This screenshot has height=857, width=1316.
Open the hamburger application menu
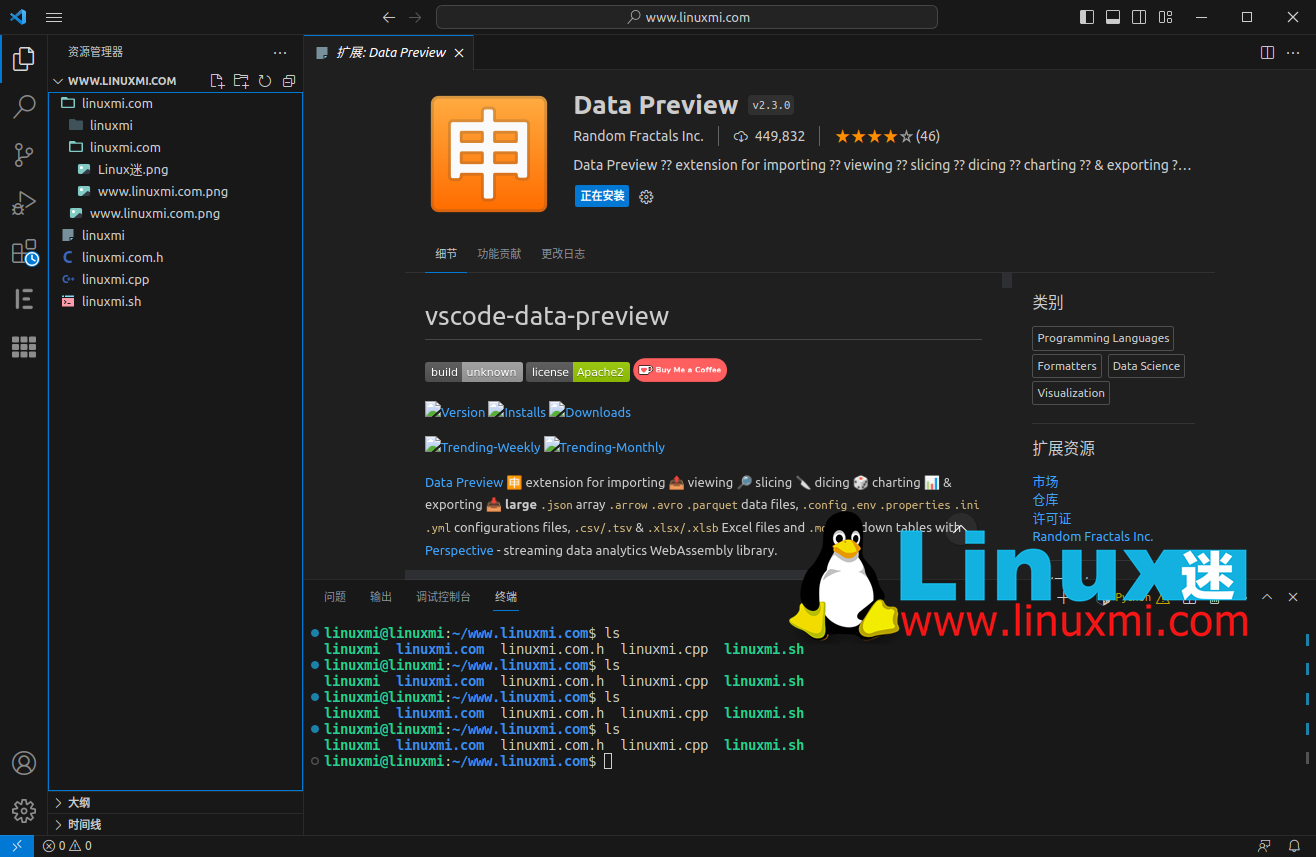pos(54,17)
